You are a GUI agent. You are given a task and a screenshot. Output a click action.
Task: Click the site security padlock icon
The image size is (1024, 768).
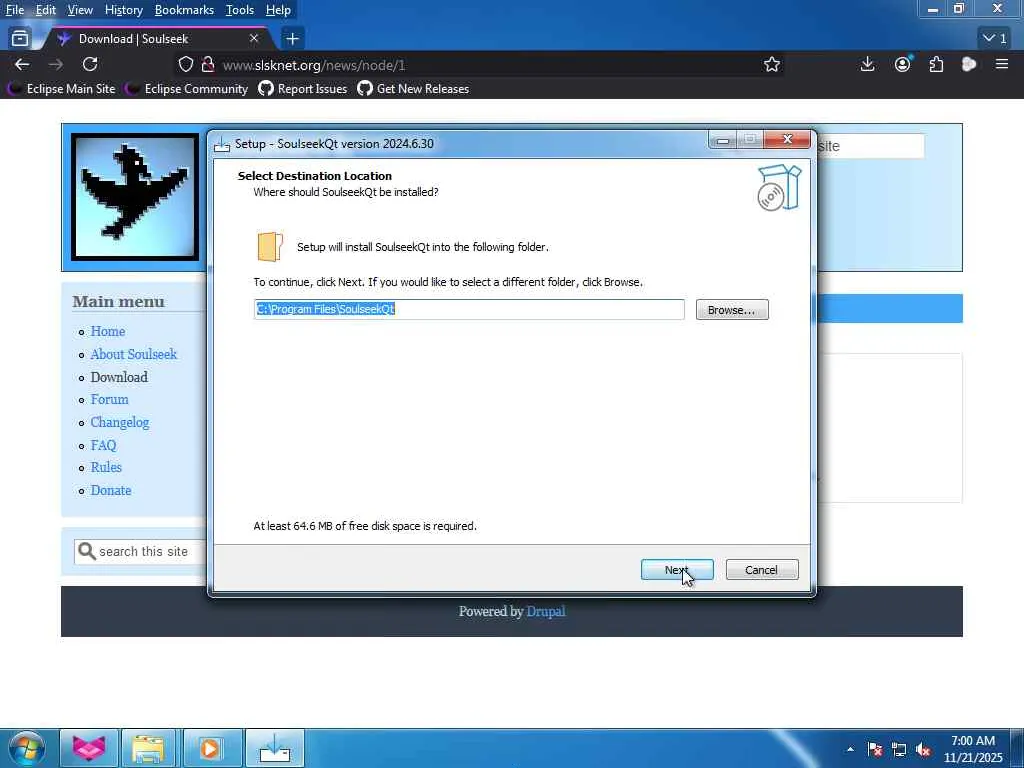point(208,65)
